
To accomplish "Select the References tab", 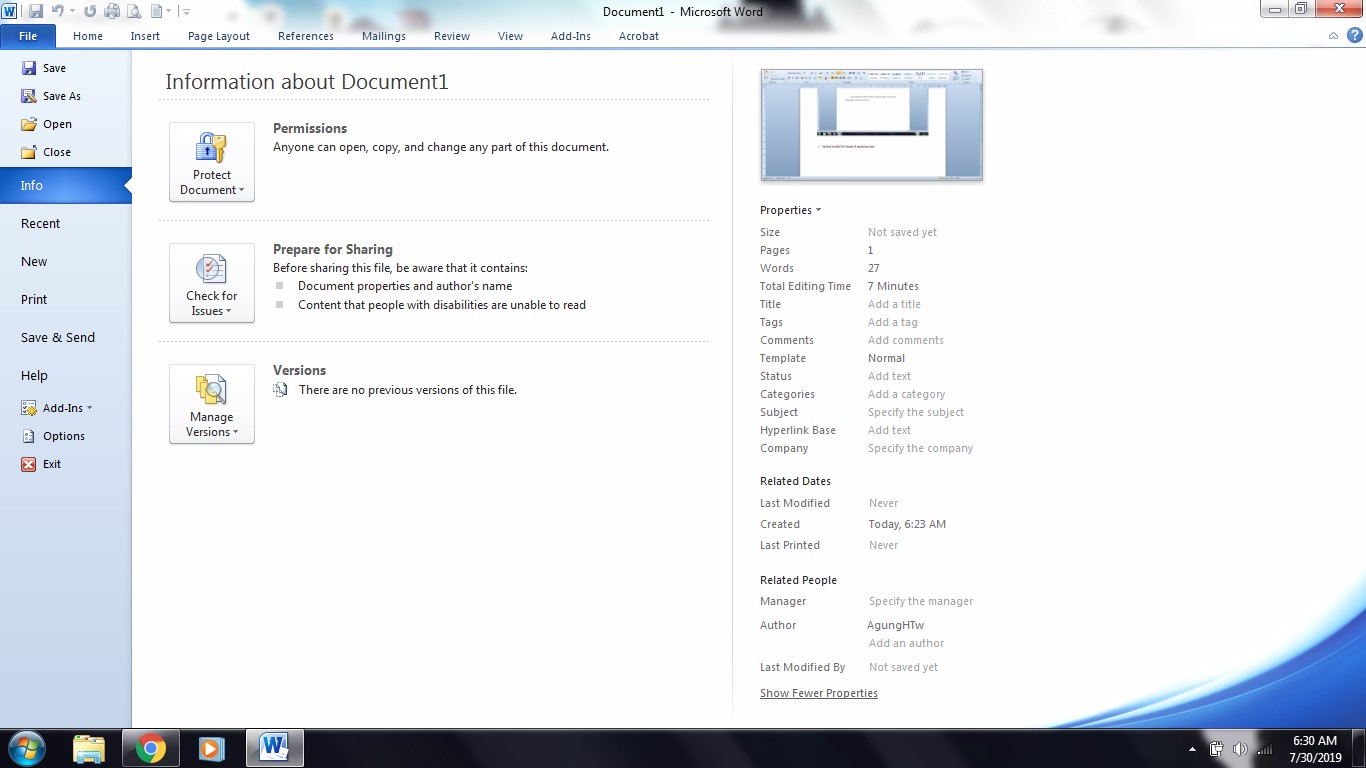I will pos(306,36).
